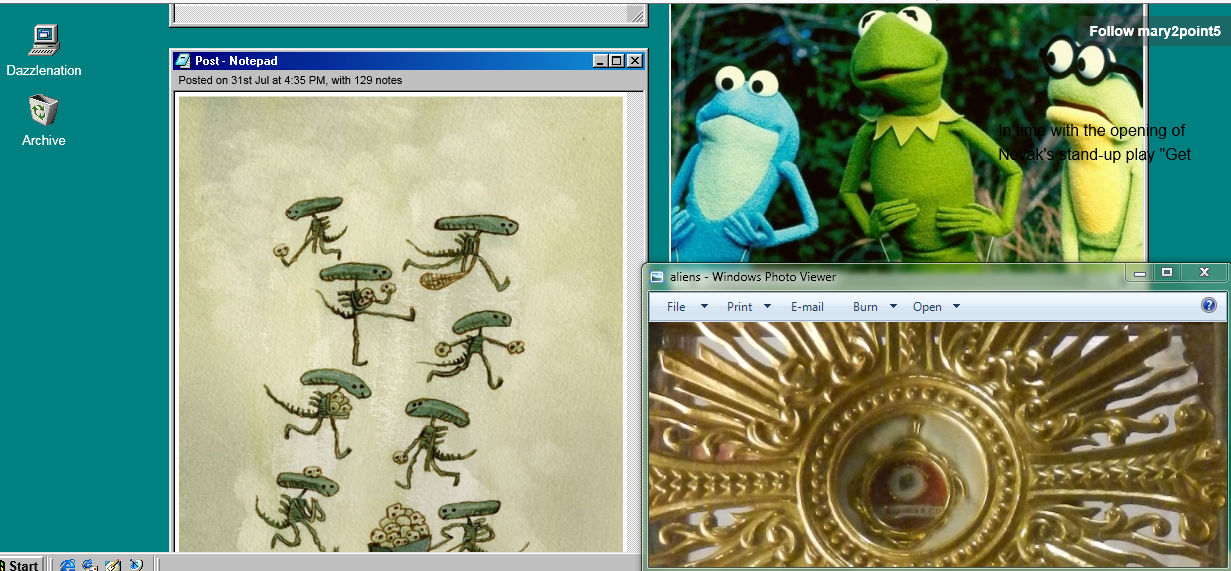Image resolution: width=1231 pixels, height=571 pixels.
Task: Launch Outlook Express from quick launch
Action: pyautogui.click(x=90, y=565)
